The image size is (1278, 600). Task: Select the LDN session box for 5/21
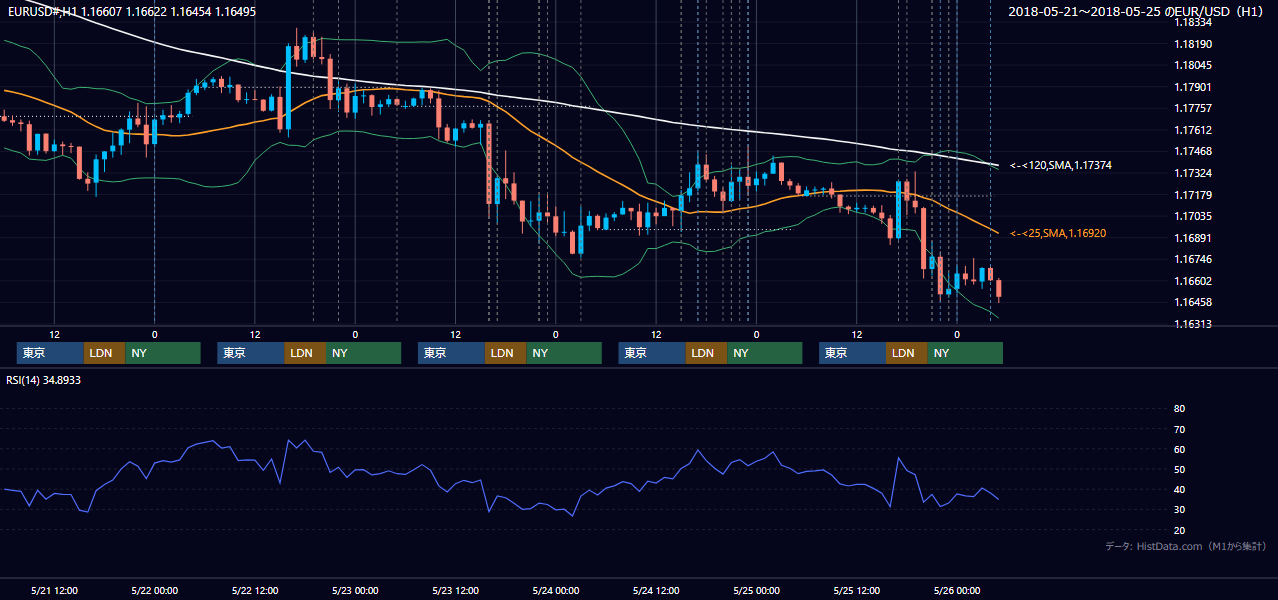pos(104,353)
